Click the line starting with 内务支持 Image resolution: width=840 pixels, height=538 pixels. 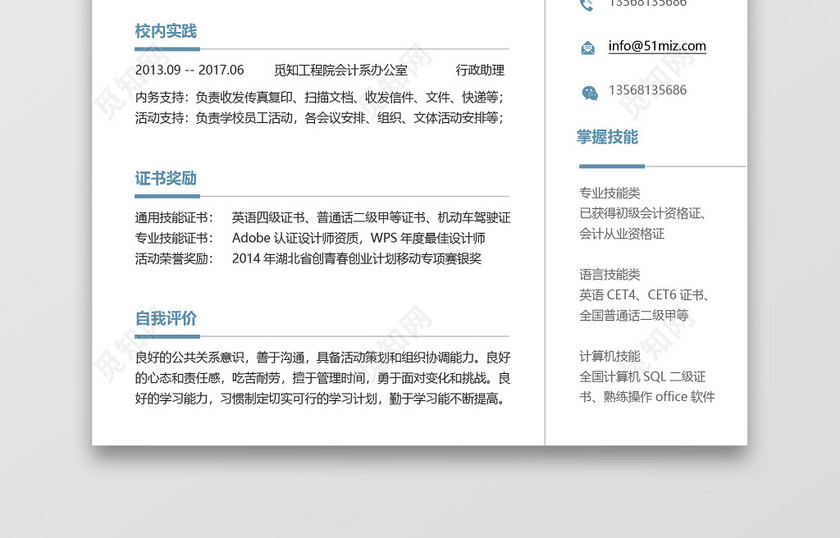tap(319, 98)
